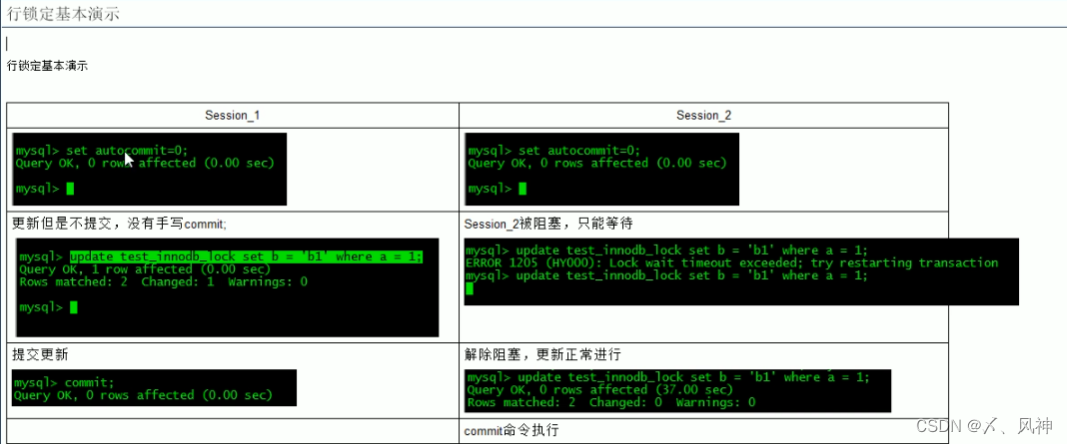Click the text 更新但是不提交，没有手写commit;
The height and width of the screenshot is (444, 1067).
(x=120, y=223)
